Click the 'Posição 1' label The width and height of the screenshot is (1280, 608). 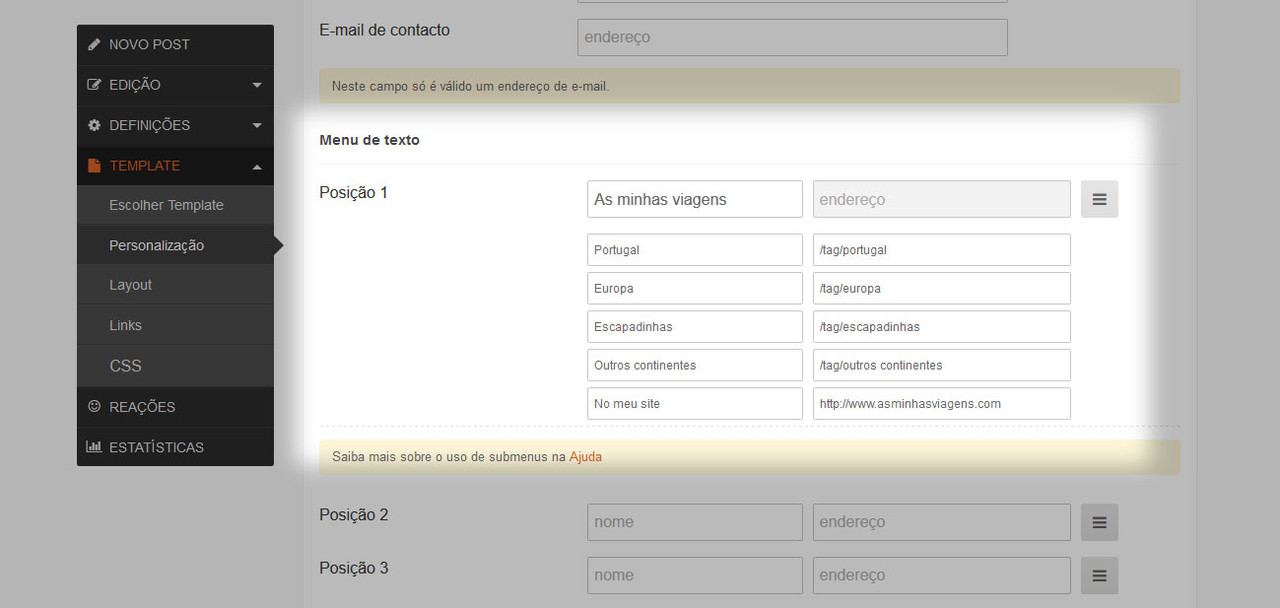click(x=353, y=192)
